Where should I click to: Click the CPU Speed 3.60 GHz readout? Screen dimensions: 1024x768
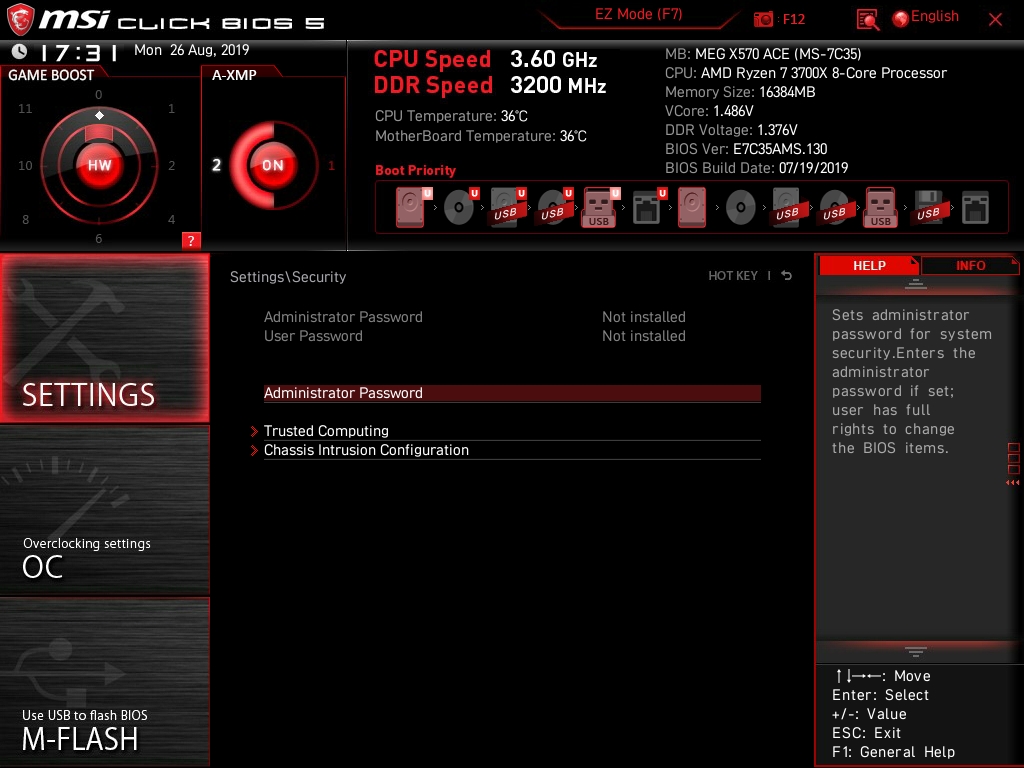coord(485,59)
